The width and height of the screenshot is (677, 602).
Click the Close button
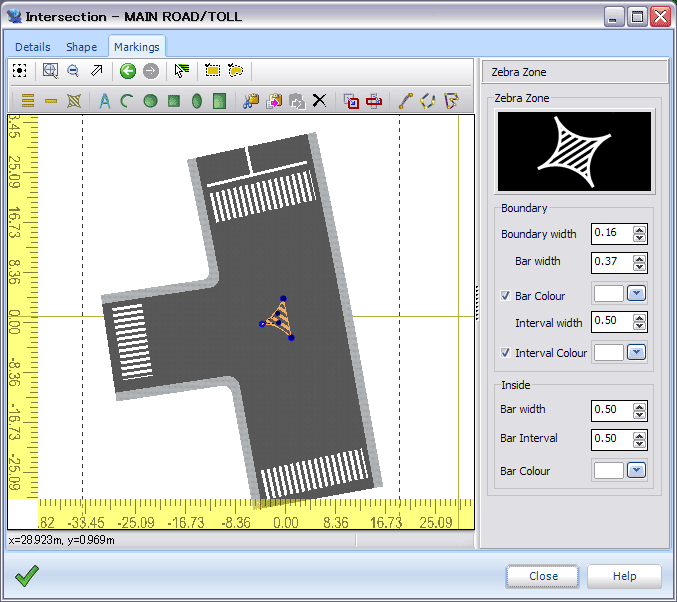[x=543, y=576]
